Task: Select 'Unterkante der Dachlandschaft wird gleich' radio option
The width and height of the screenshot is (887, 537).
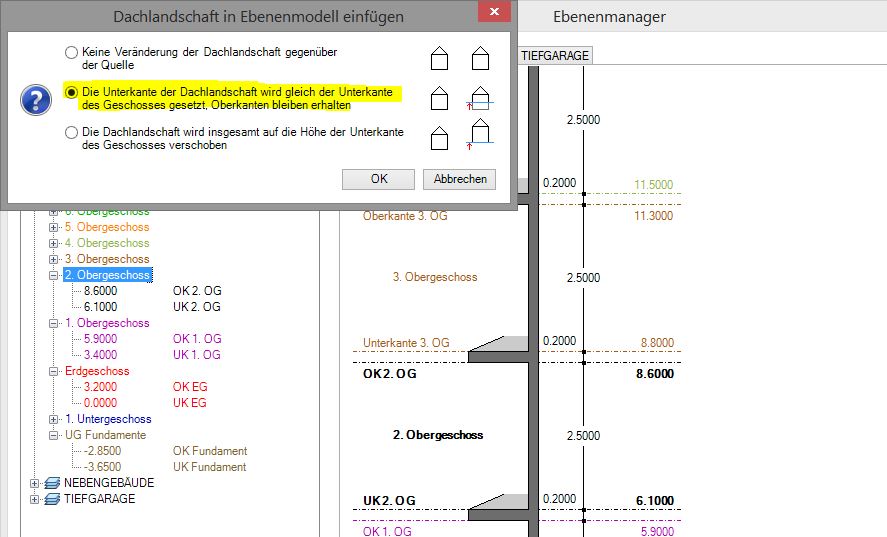Action: pos(70,92)
